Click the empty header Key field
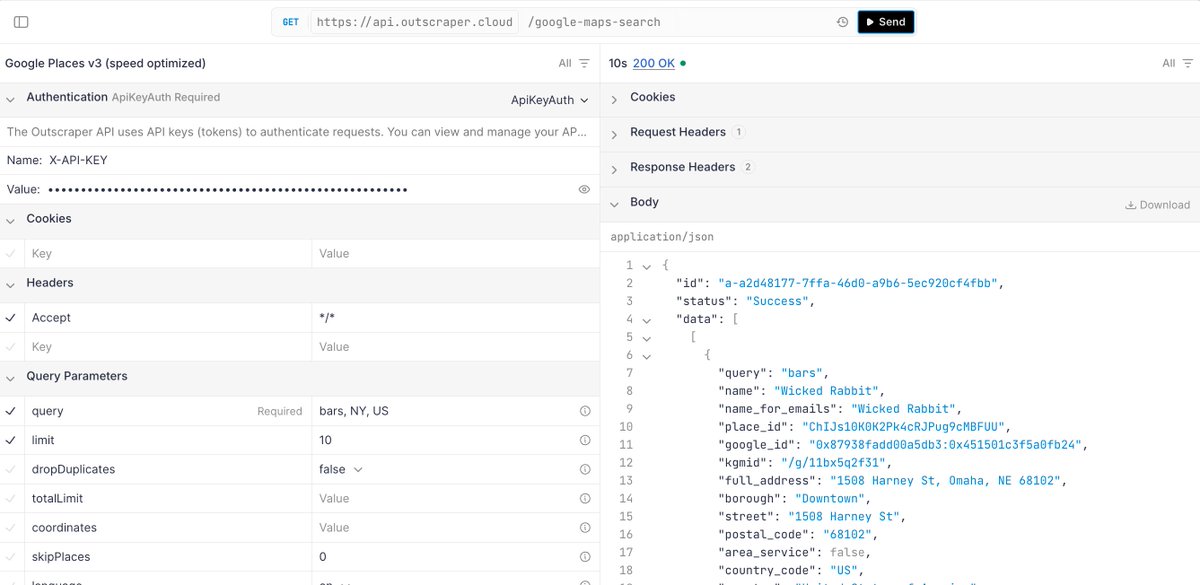The width and height of the screenshot is (1200, 585). (x=168, y=347)
